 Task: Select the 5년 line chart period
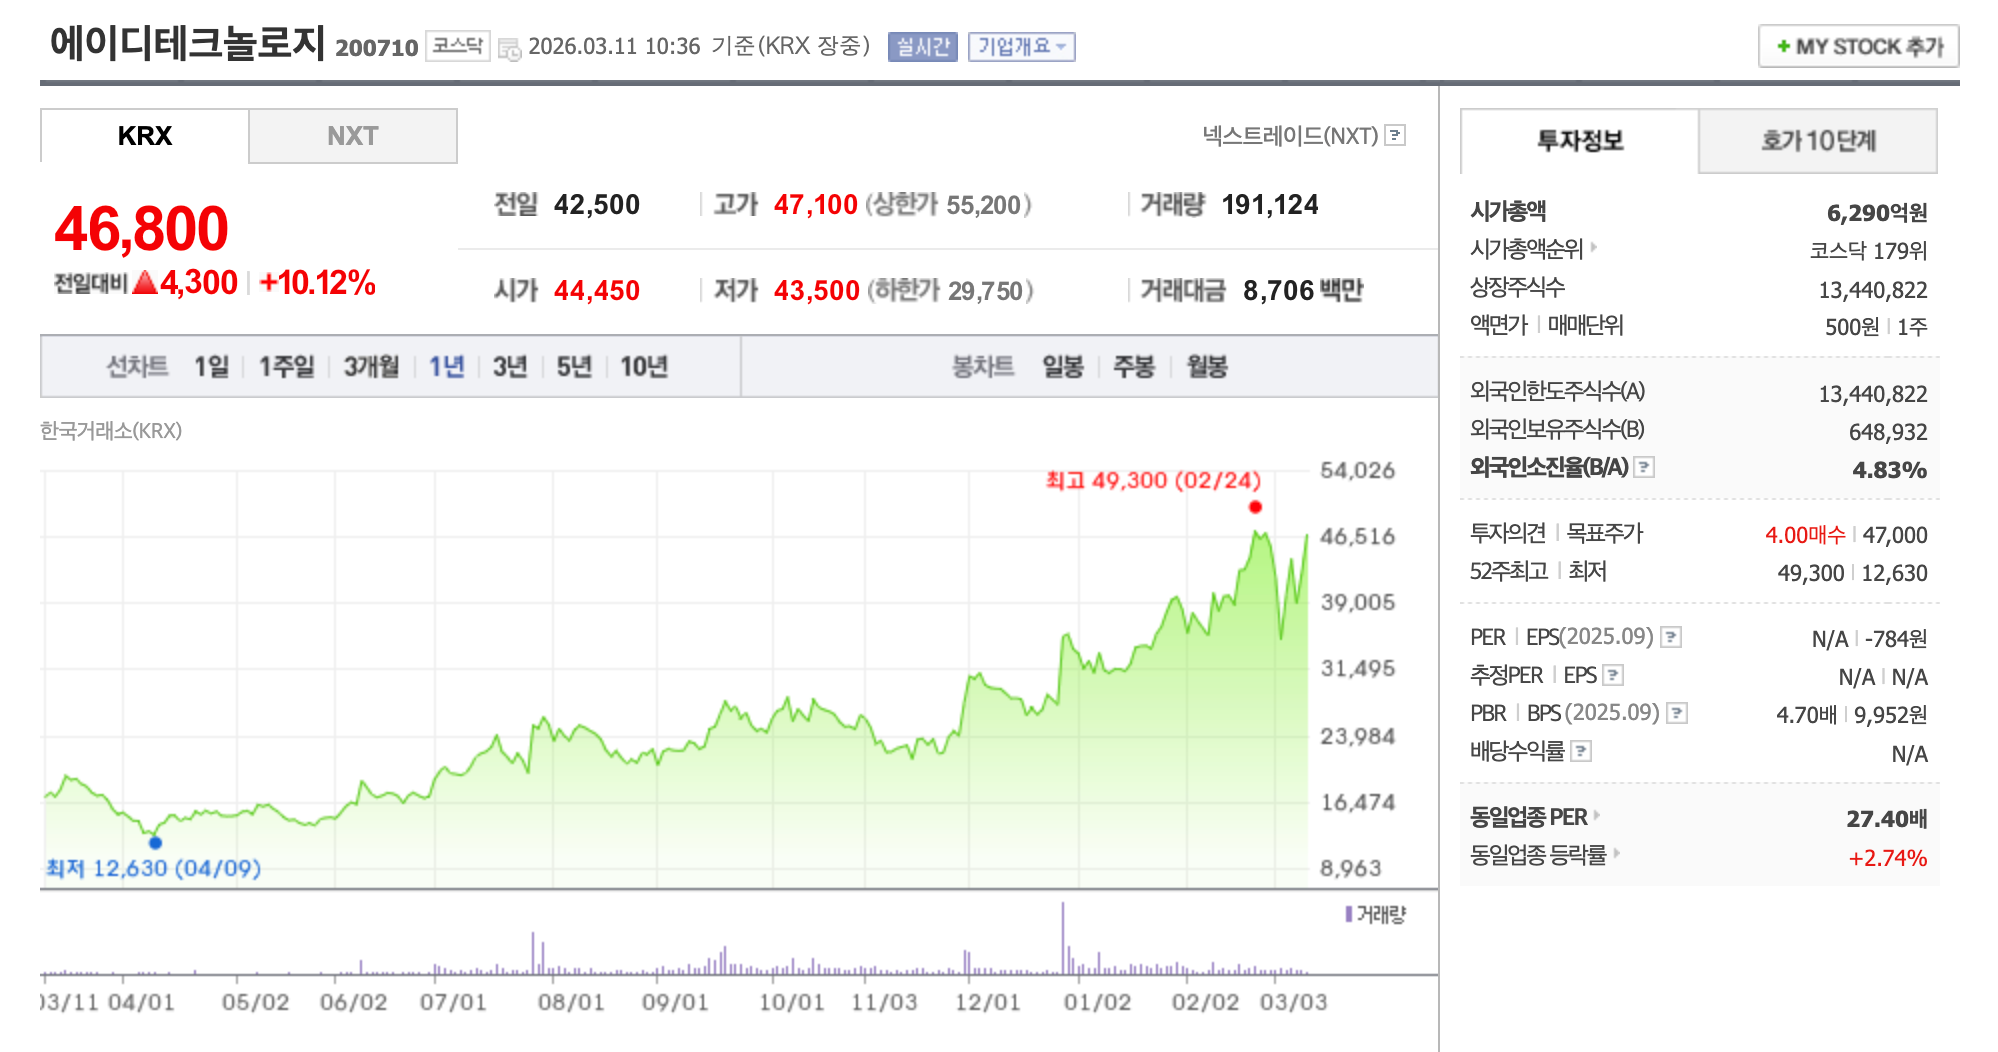[x=574, y=367]
